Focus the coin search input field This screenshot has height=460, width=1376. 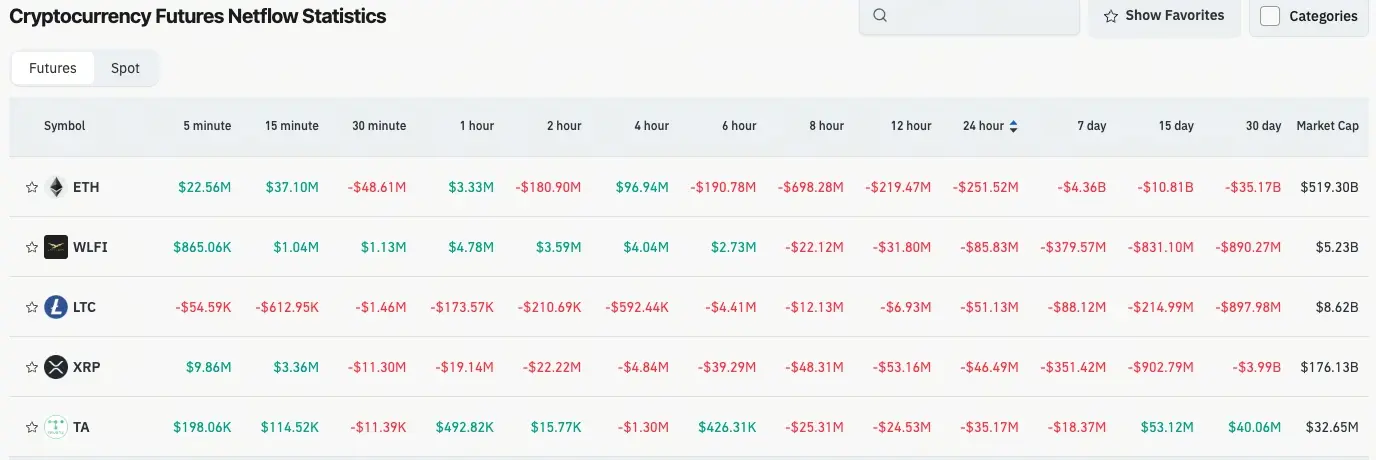(x=969, y=16)
